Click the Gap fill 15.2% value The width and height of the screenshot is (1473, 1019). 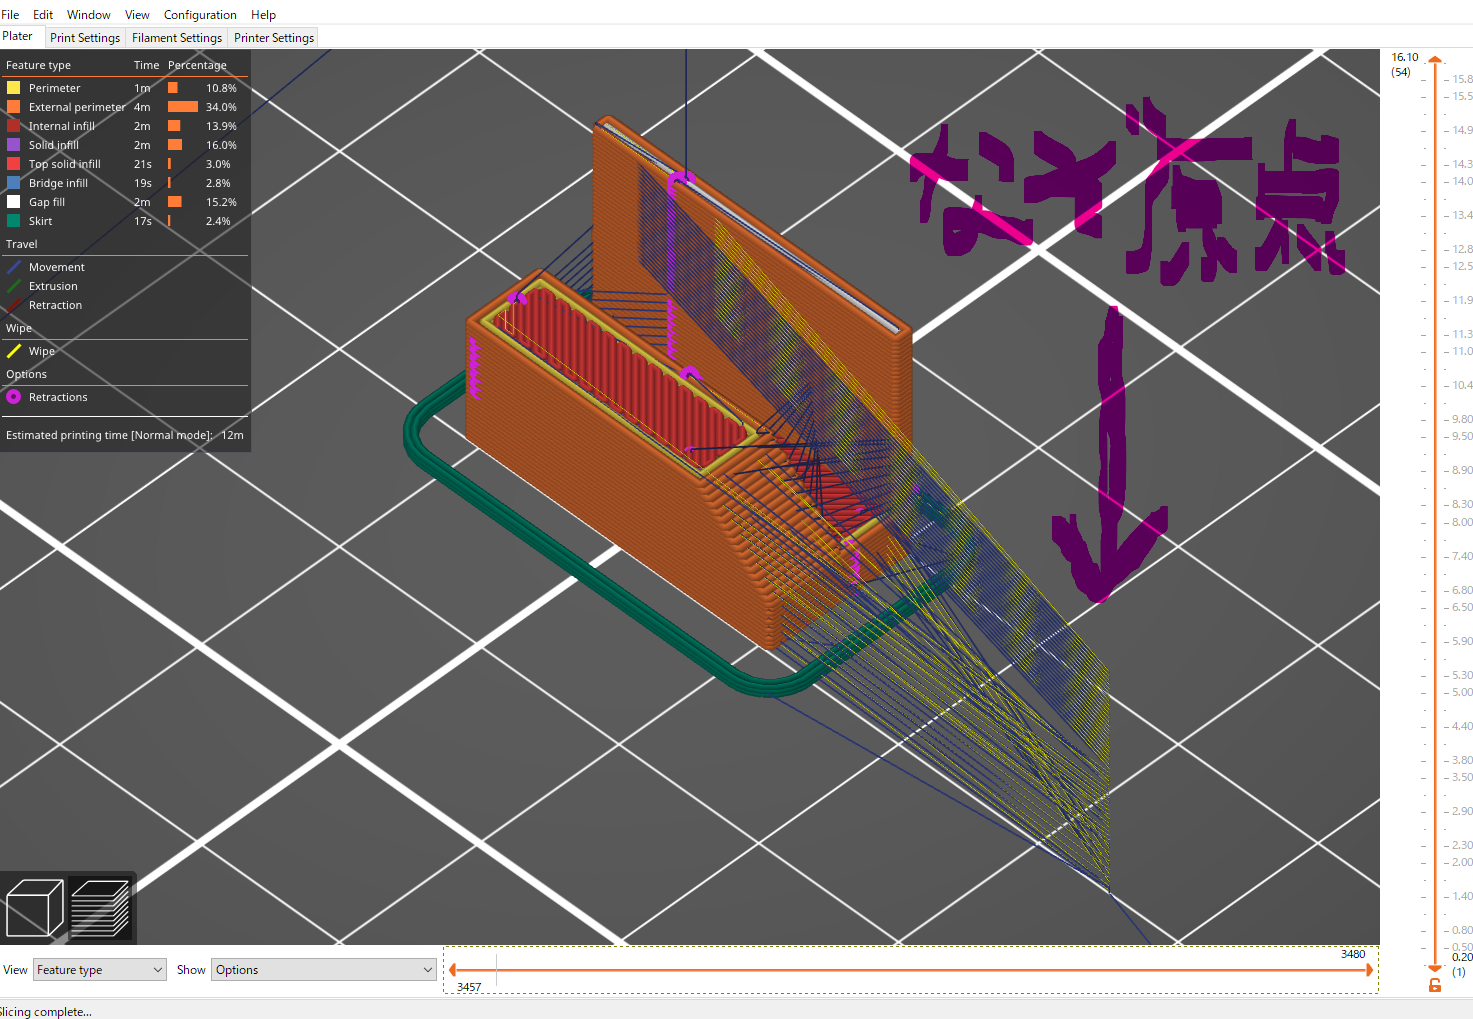221,202
